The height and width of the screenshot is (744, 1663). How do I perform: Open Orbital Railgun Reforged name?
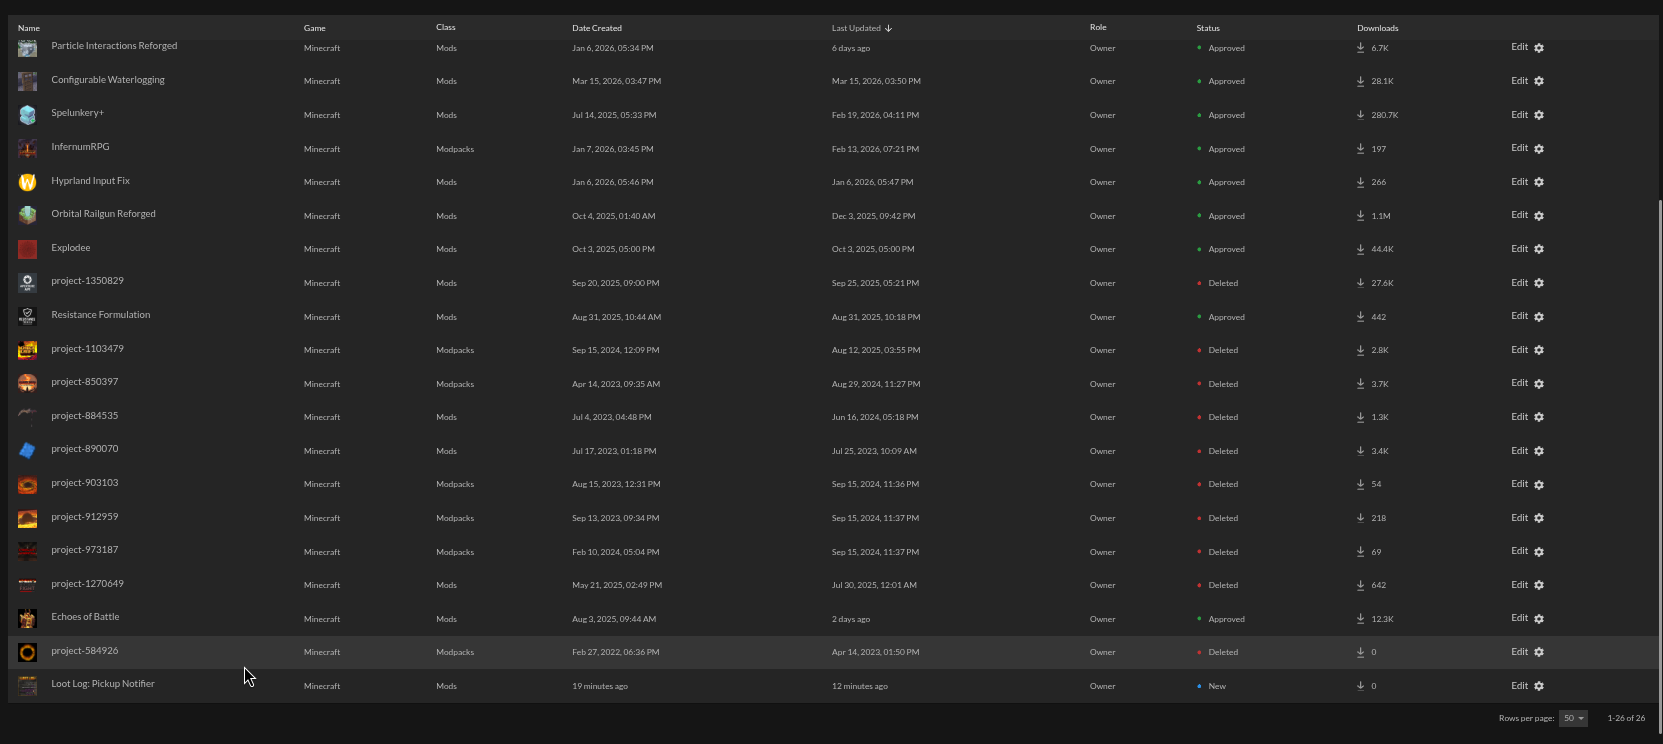pos(103,214)
